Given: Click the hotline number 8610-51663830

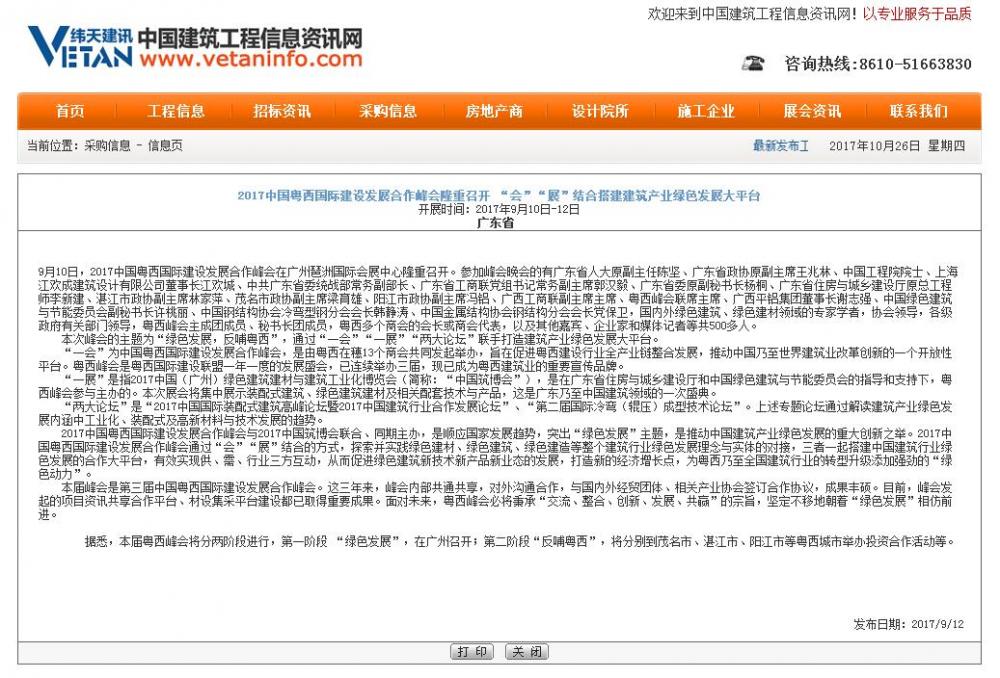Looking at the screenshot, I should point(912,64).
